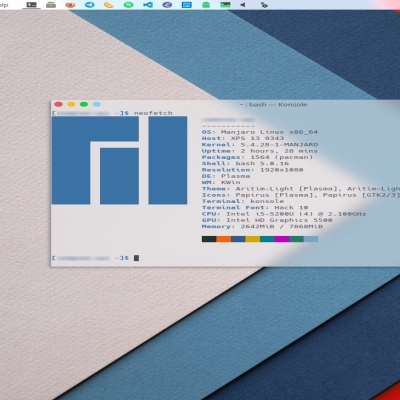The width and height of the screenshot is (400, 400).
Task: Click the 'GPU: Intel HD Graphics 5500' line
Action: (267, 220)
